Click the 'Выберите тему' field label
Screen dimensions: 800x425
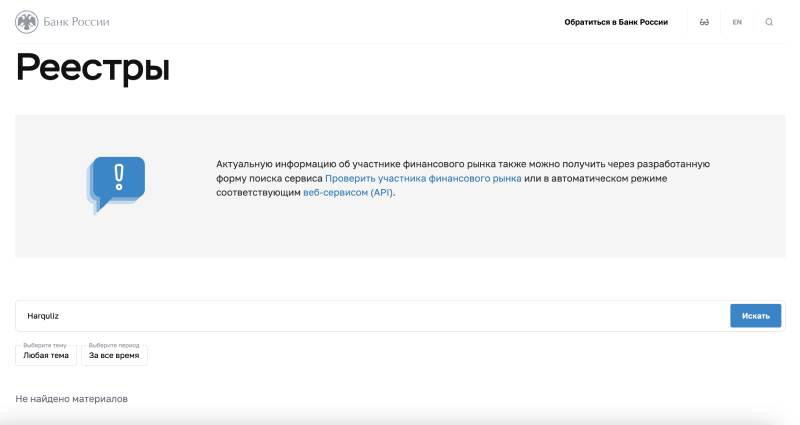pos(43,345)
